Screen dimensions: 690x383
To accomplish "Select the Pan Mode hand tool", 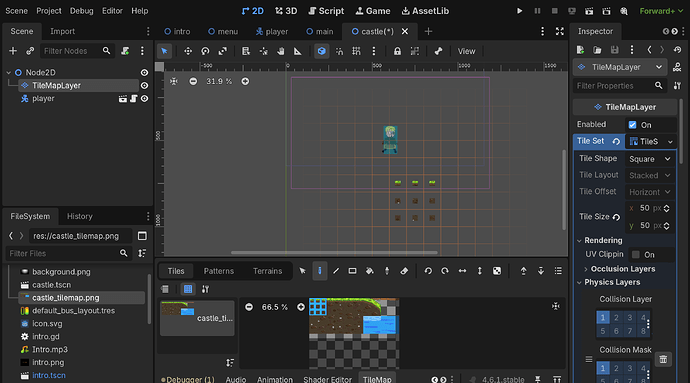I will (281, 51).
